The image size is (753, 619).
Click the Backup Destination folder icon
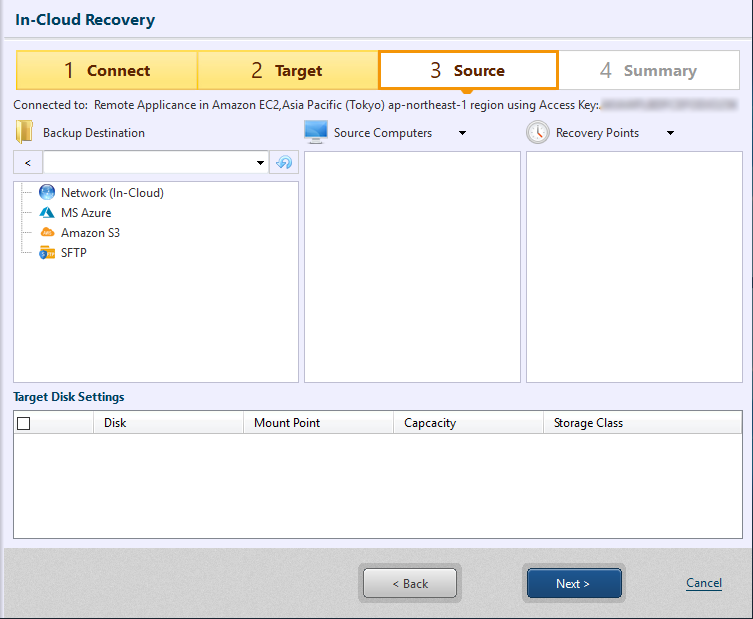[24, 132]
